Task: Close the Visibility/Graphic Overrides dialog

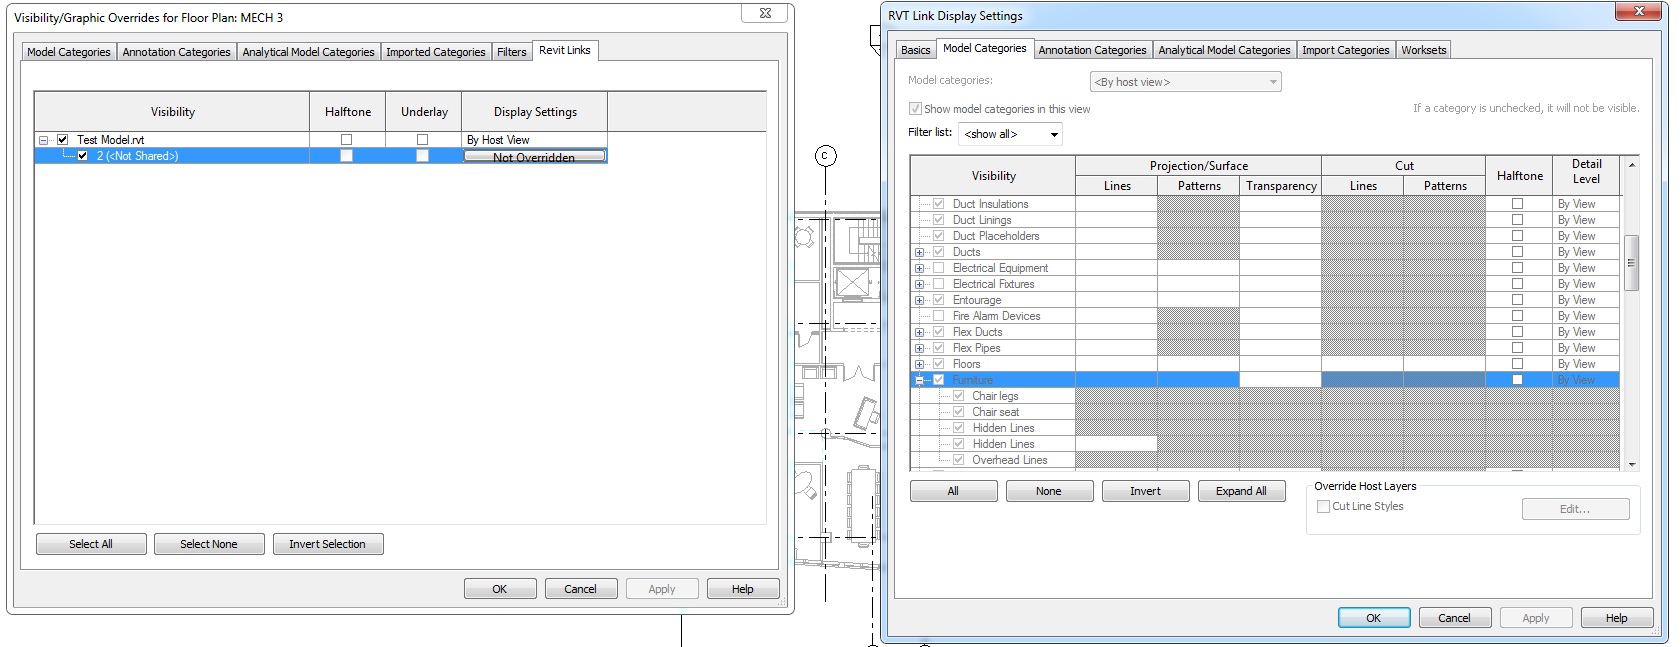Action: (765, 13)
